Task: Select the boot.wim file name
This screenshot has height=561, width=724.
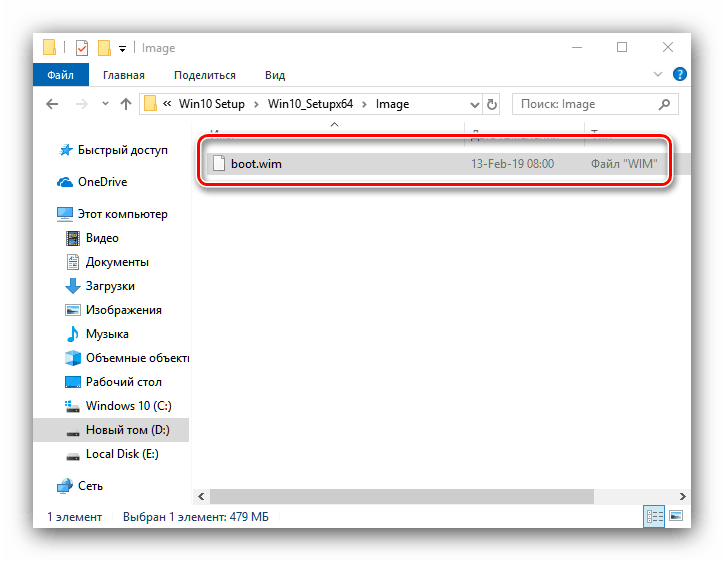Action: click(256, 164)
